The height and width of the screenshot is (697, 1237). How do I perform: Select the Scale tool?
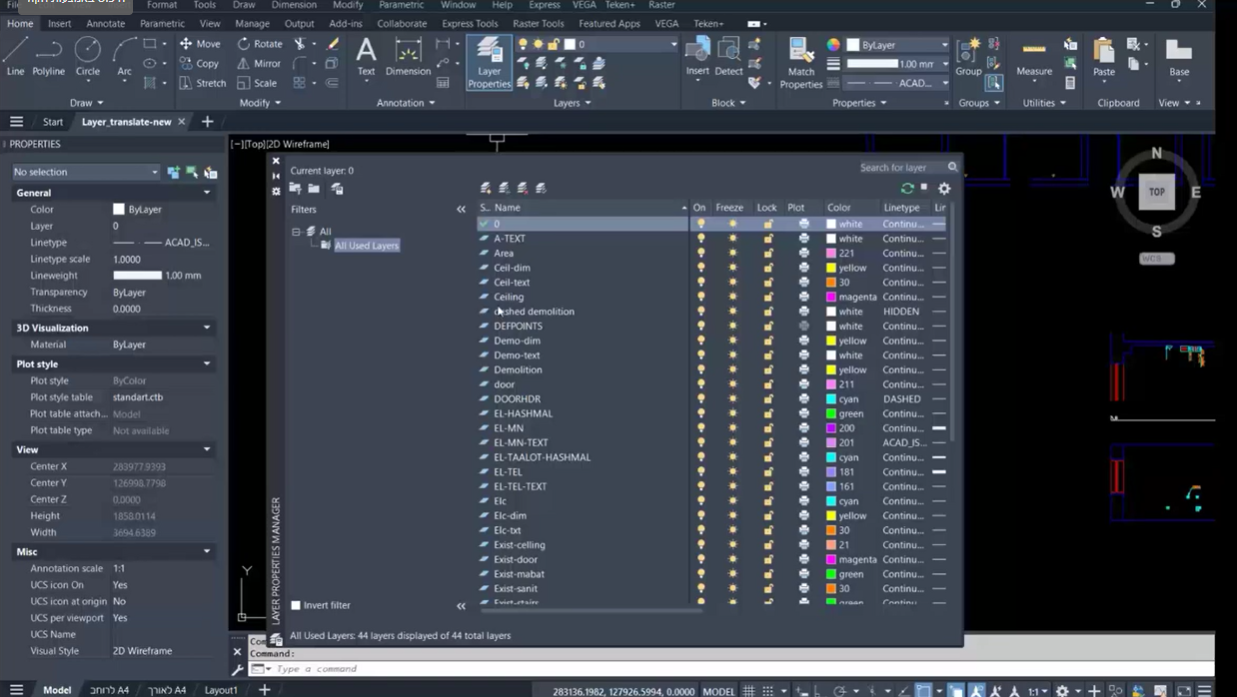pyautogui.click(x=257, y=83)
